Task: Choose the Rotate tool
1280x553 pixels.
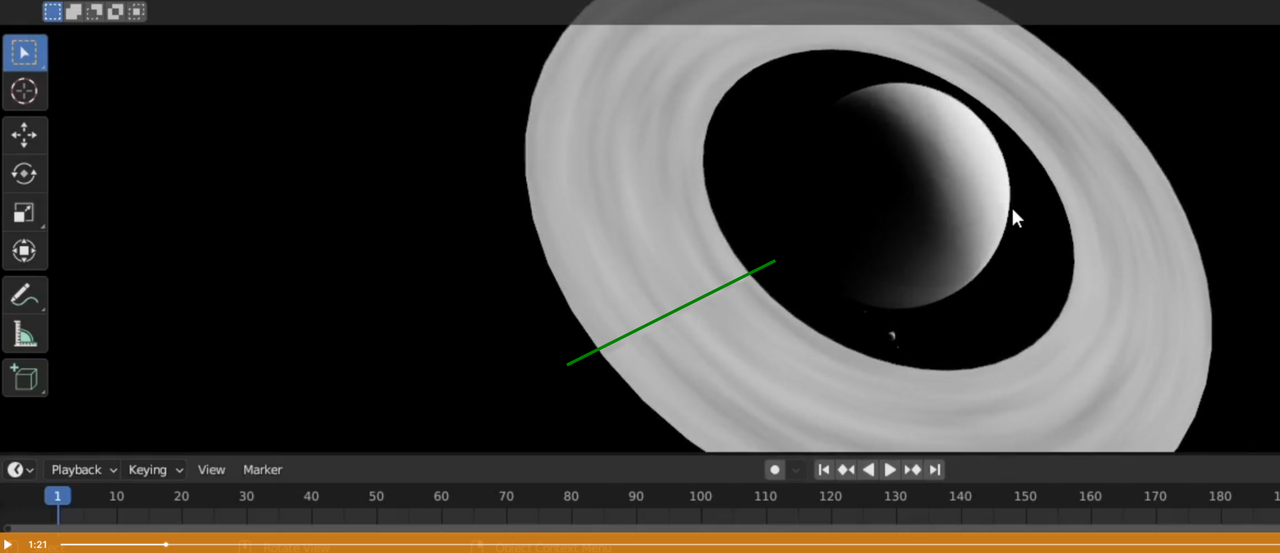Action: click(24, 174)
